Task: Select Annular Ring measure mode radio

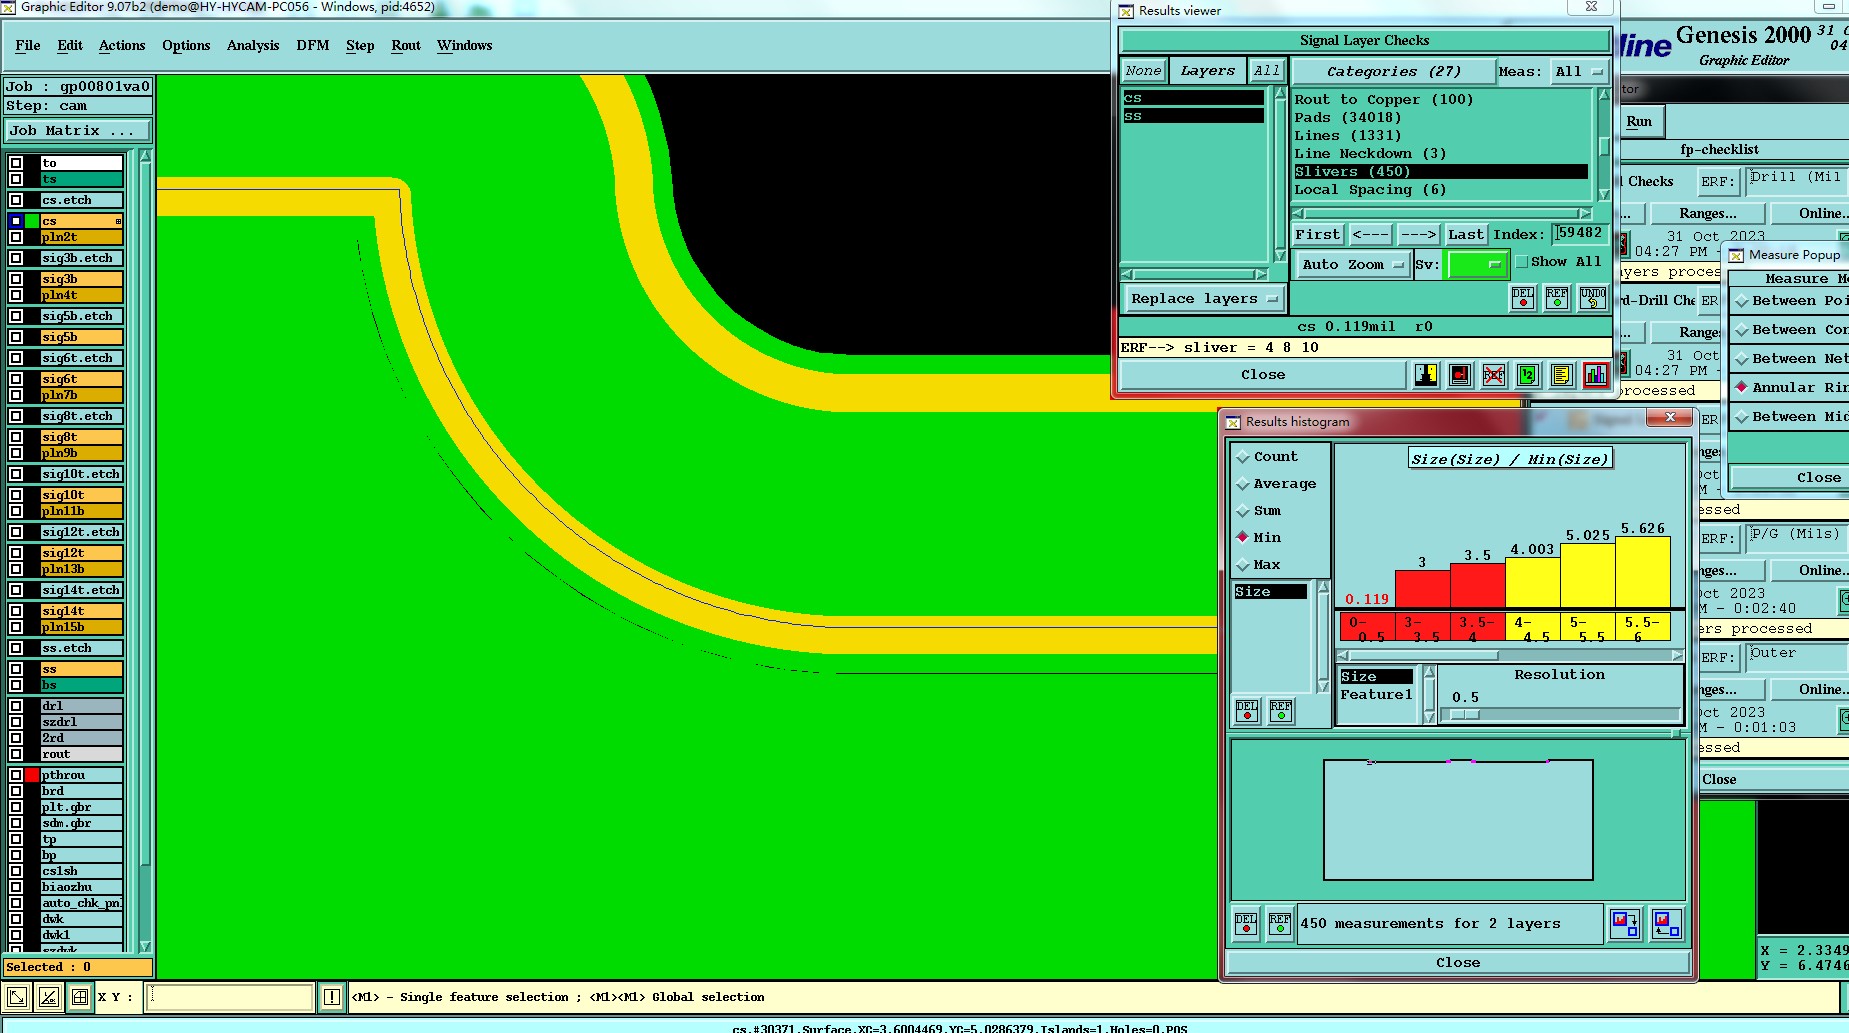Action: pyautogui.click(x=1741, y=387)
